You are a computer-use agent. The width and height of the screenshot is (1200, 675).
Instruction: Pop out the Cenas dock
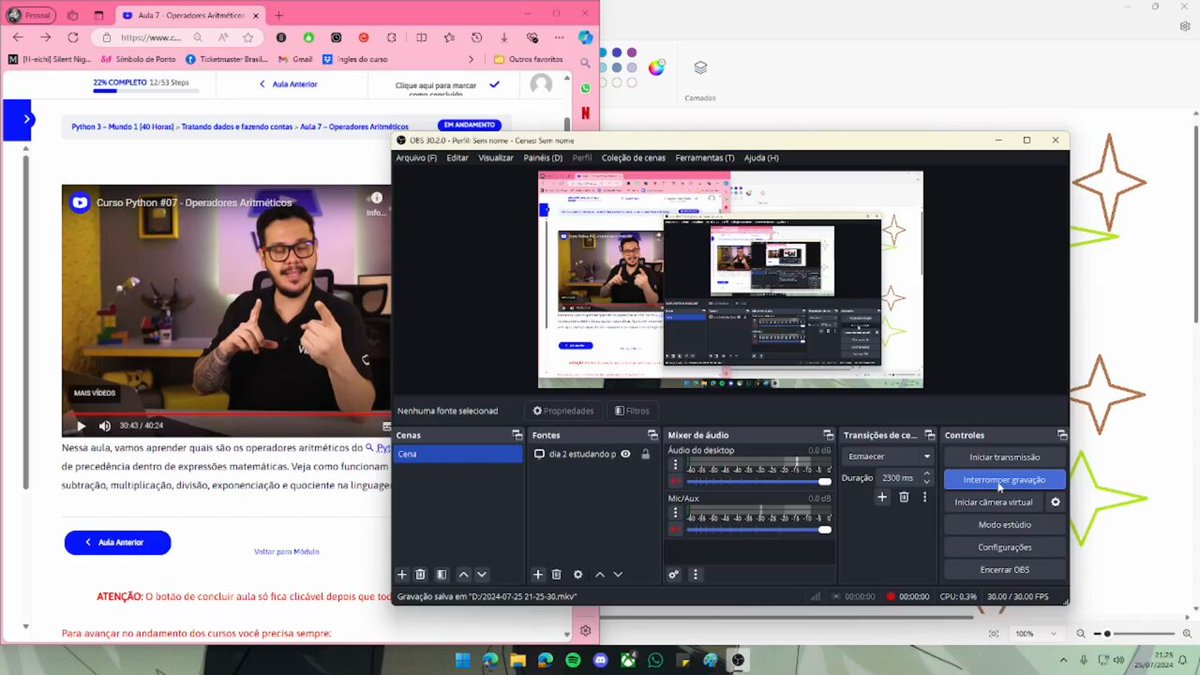click(517, 435)
